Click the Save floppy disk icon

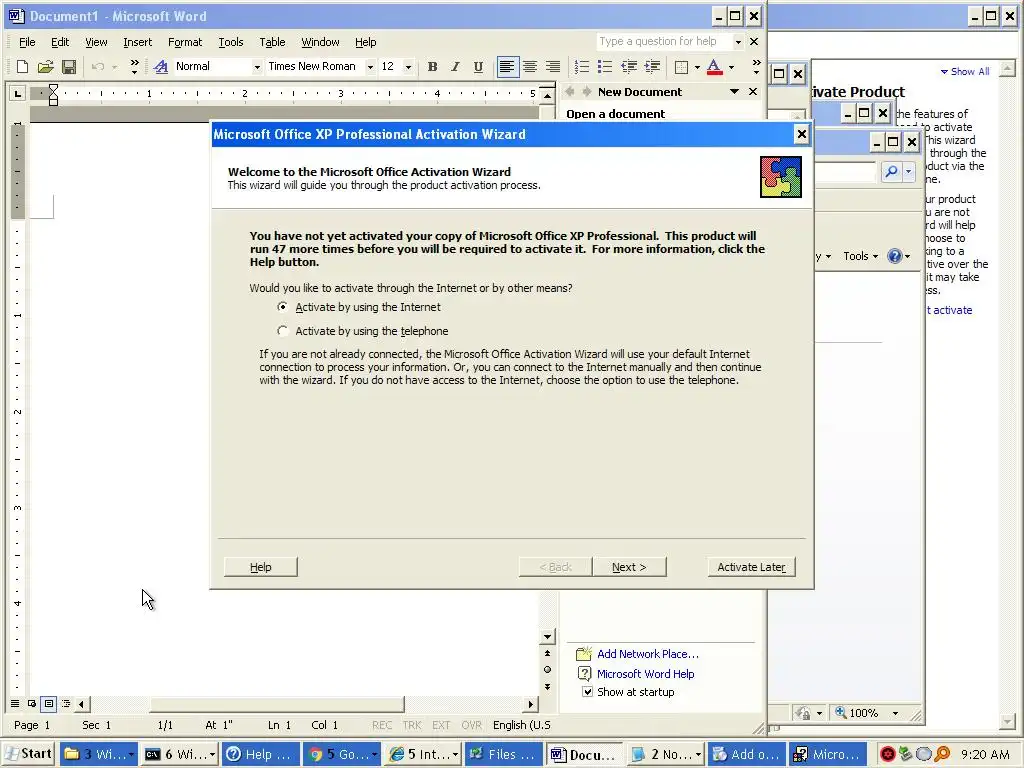pyautogui.click(x=69, y=67)
